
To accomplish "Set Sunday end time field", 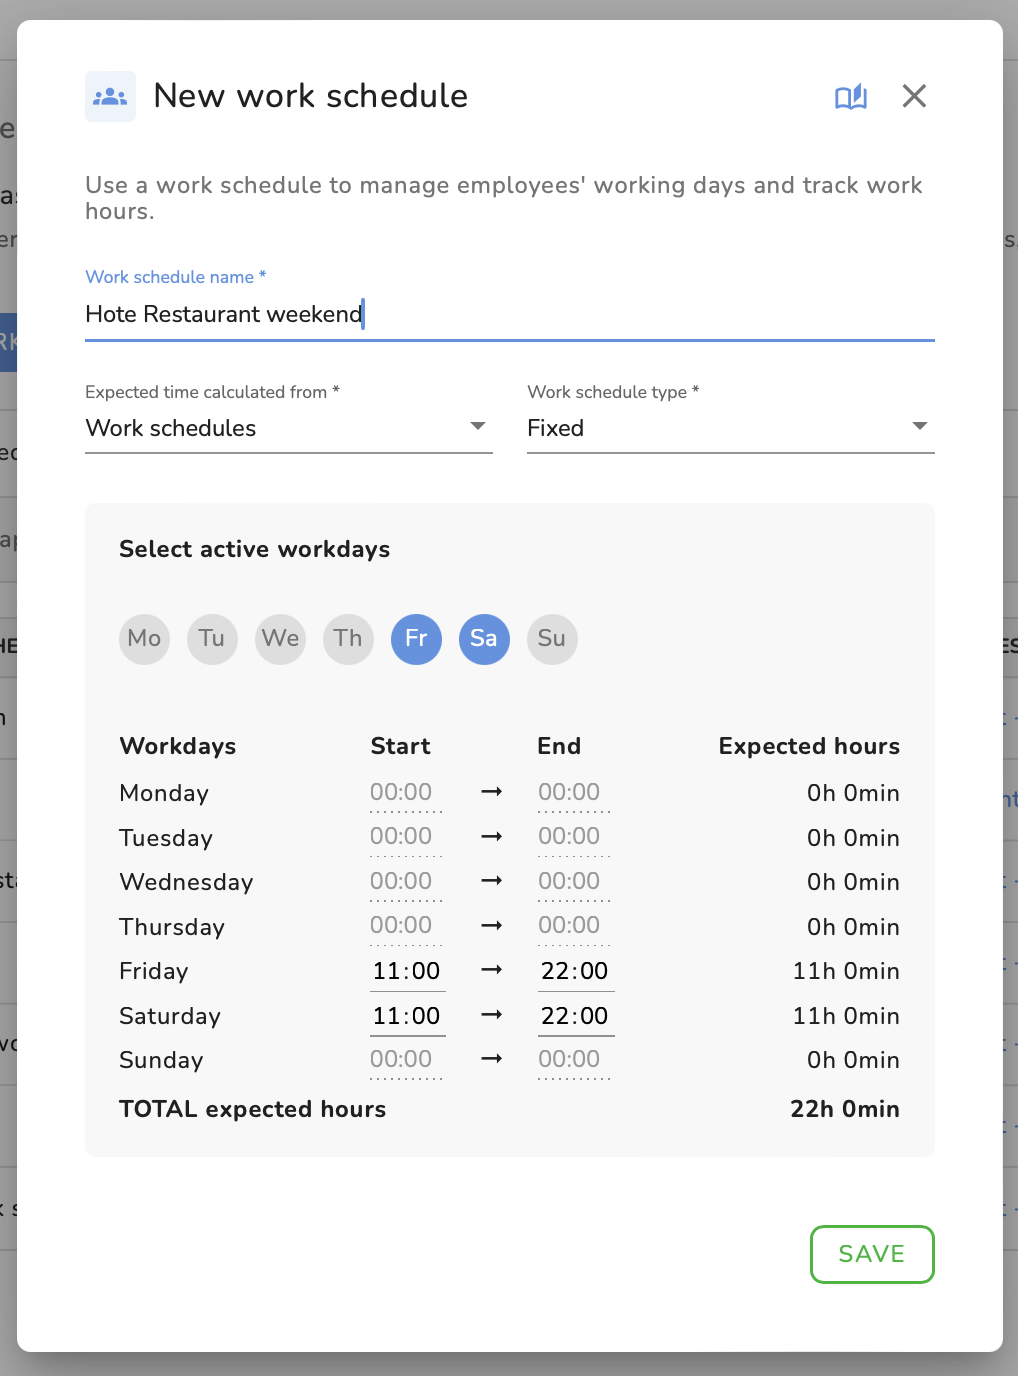I will 574,1060.
